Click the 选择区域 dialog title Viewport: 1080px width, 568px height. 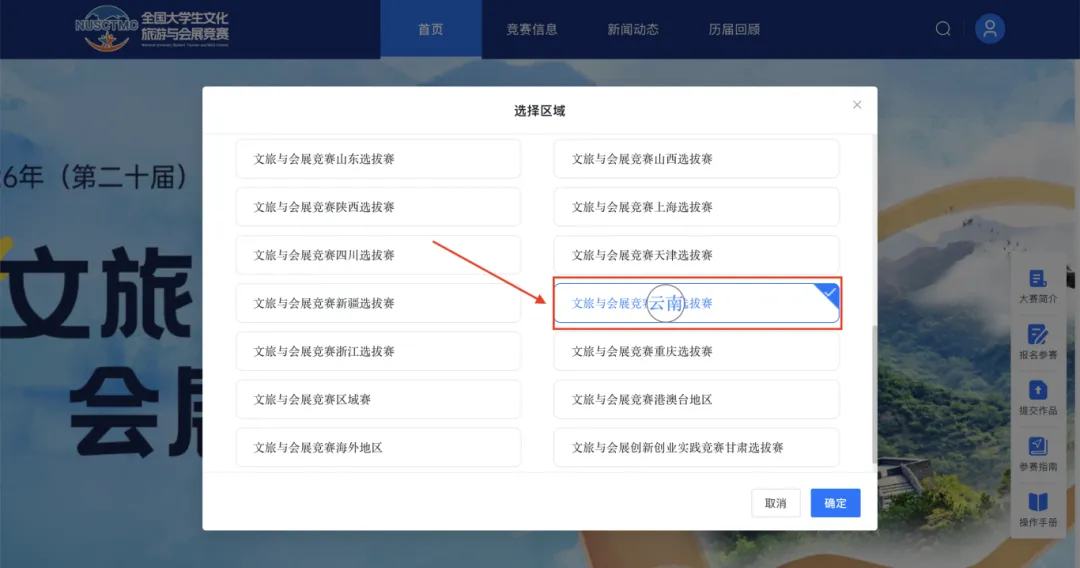539,111
